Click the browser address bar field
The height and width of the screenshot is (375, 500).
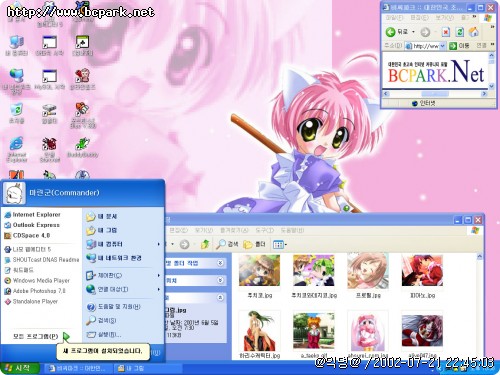pyautogui.click(x=425, y=46)
